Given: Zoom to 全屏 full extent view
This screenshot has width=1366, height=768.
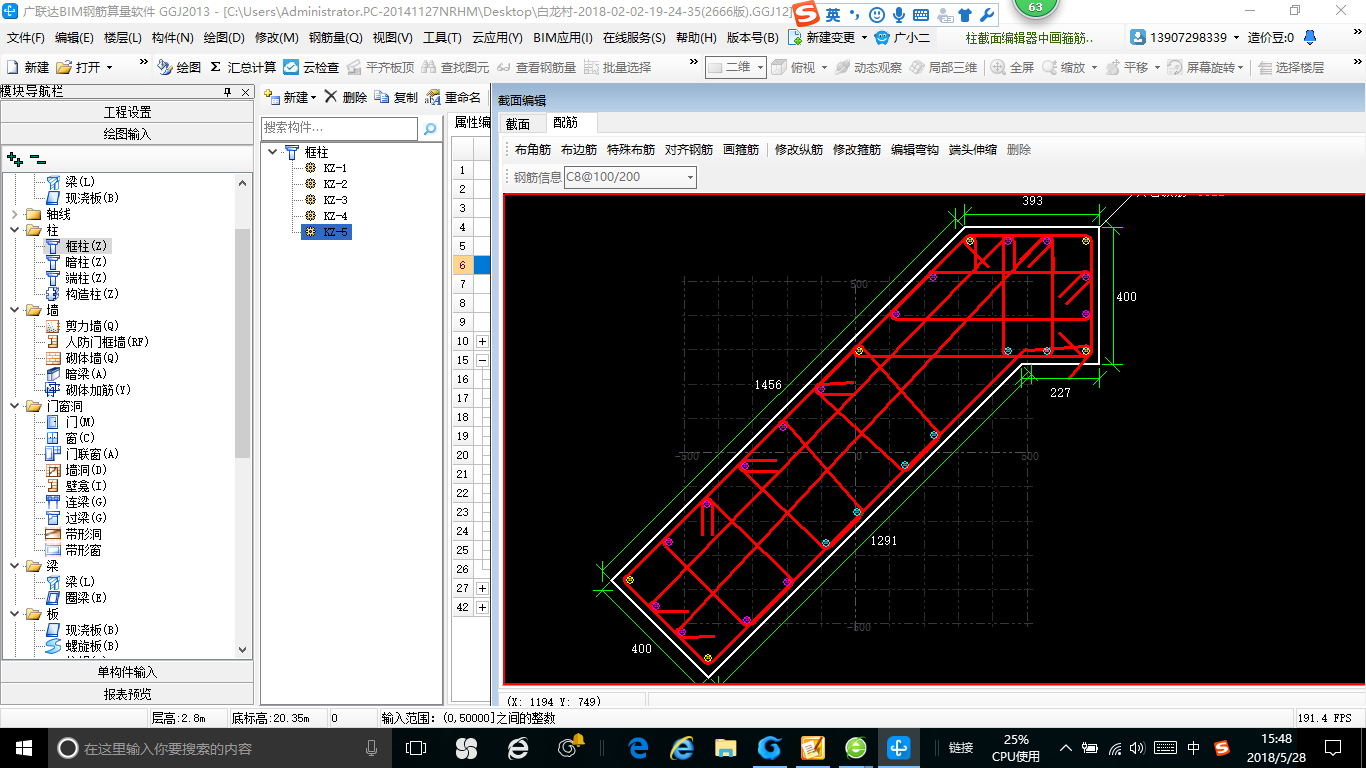Looking at the screenshot, I should (x=1012, y=67).
